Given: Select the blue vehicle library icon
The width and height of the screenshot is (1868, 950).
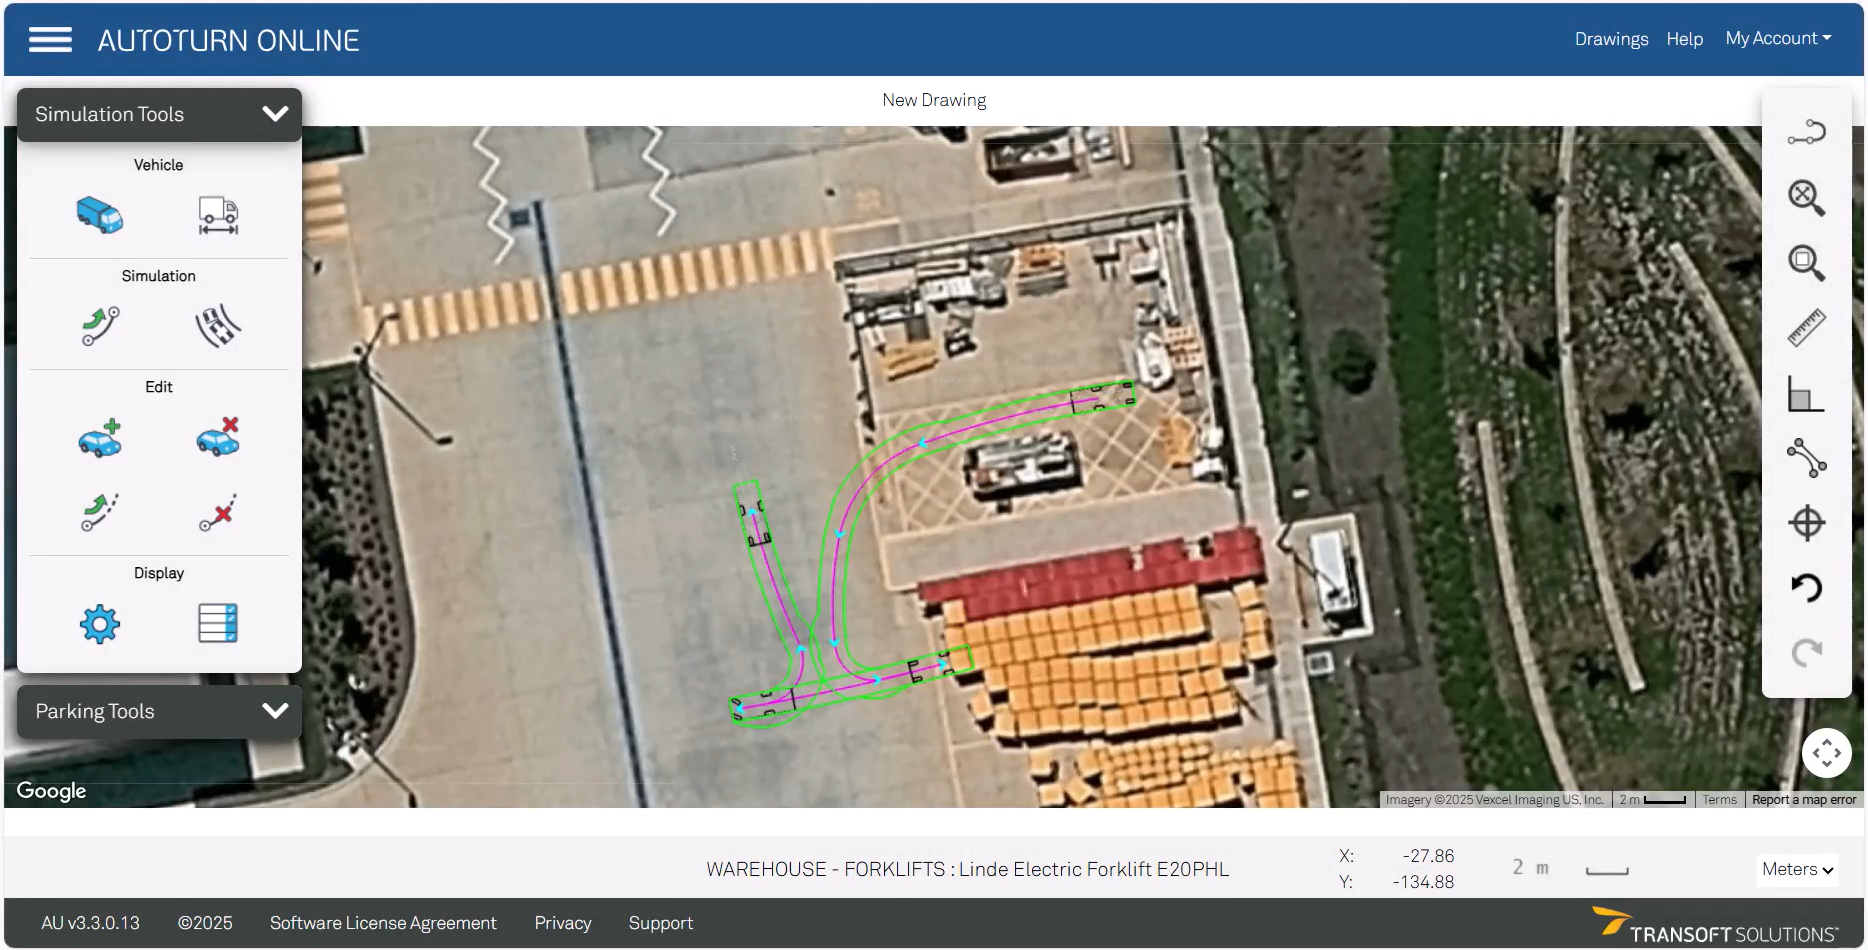Looking at the screenshot, I should coord(100,215).
